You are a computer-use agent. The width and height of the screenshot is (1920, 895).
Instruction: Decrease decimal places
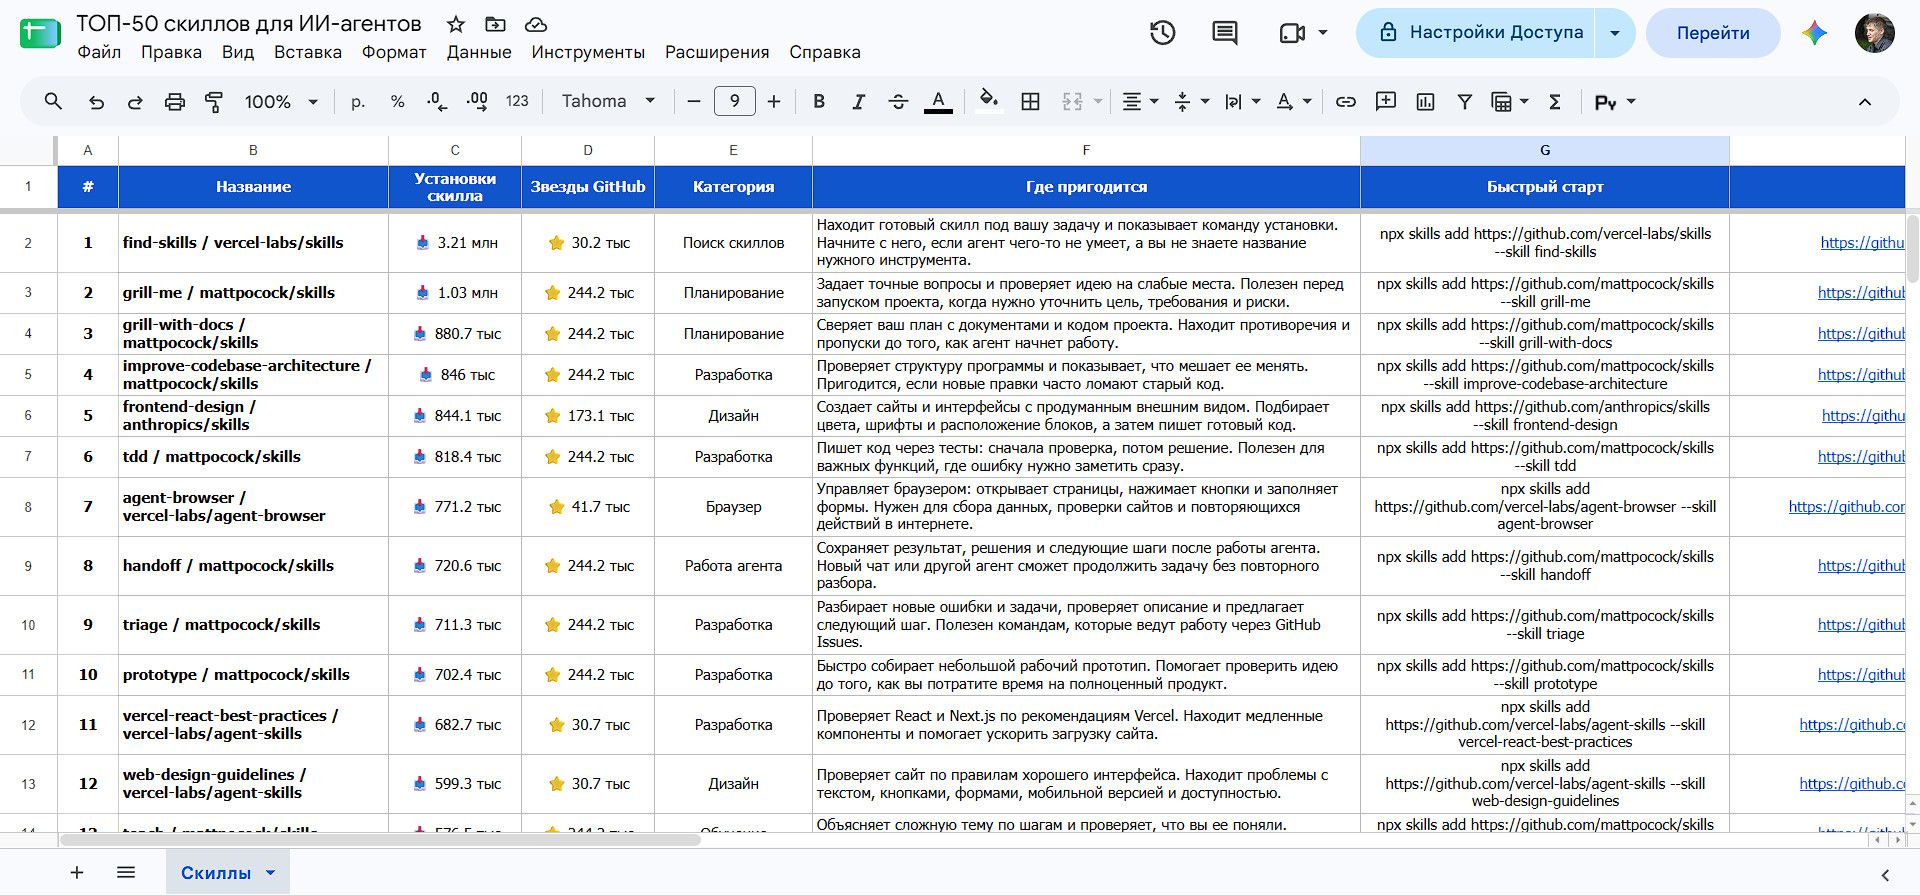tap(437, 102)
